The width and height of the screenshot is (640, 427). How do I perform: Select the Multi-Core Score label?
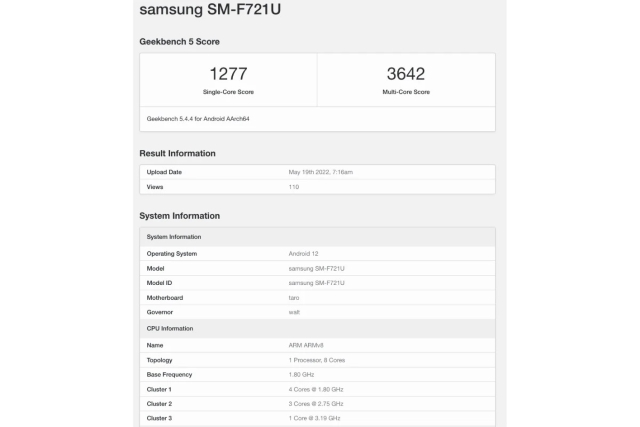[406, 92]
